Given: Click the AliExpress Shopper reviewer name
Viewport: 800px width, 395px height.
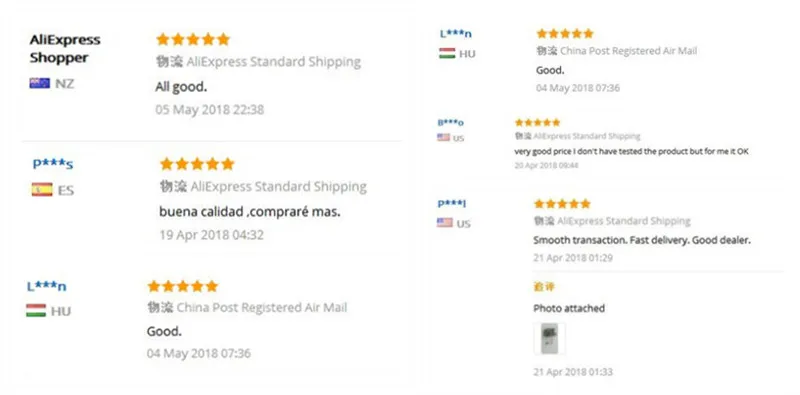Looking at the screenshot, I should click(x=65, y=48).
